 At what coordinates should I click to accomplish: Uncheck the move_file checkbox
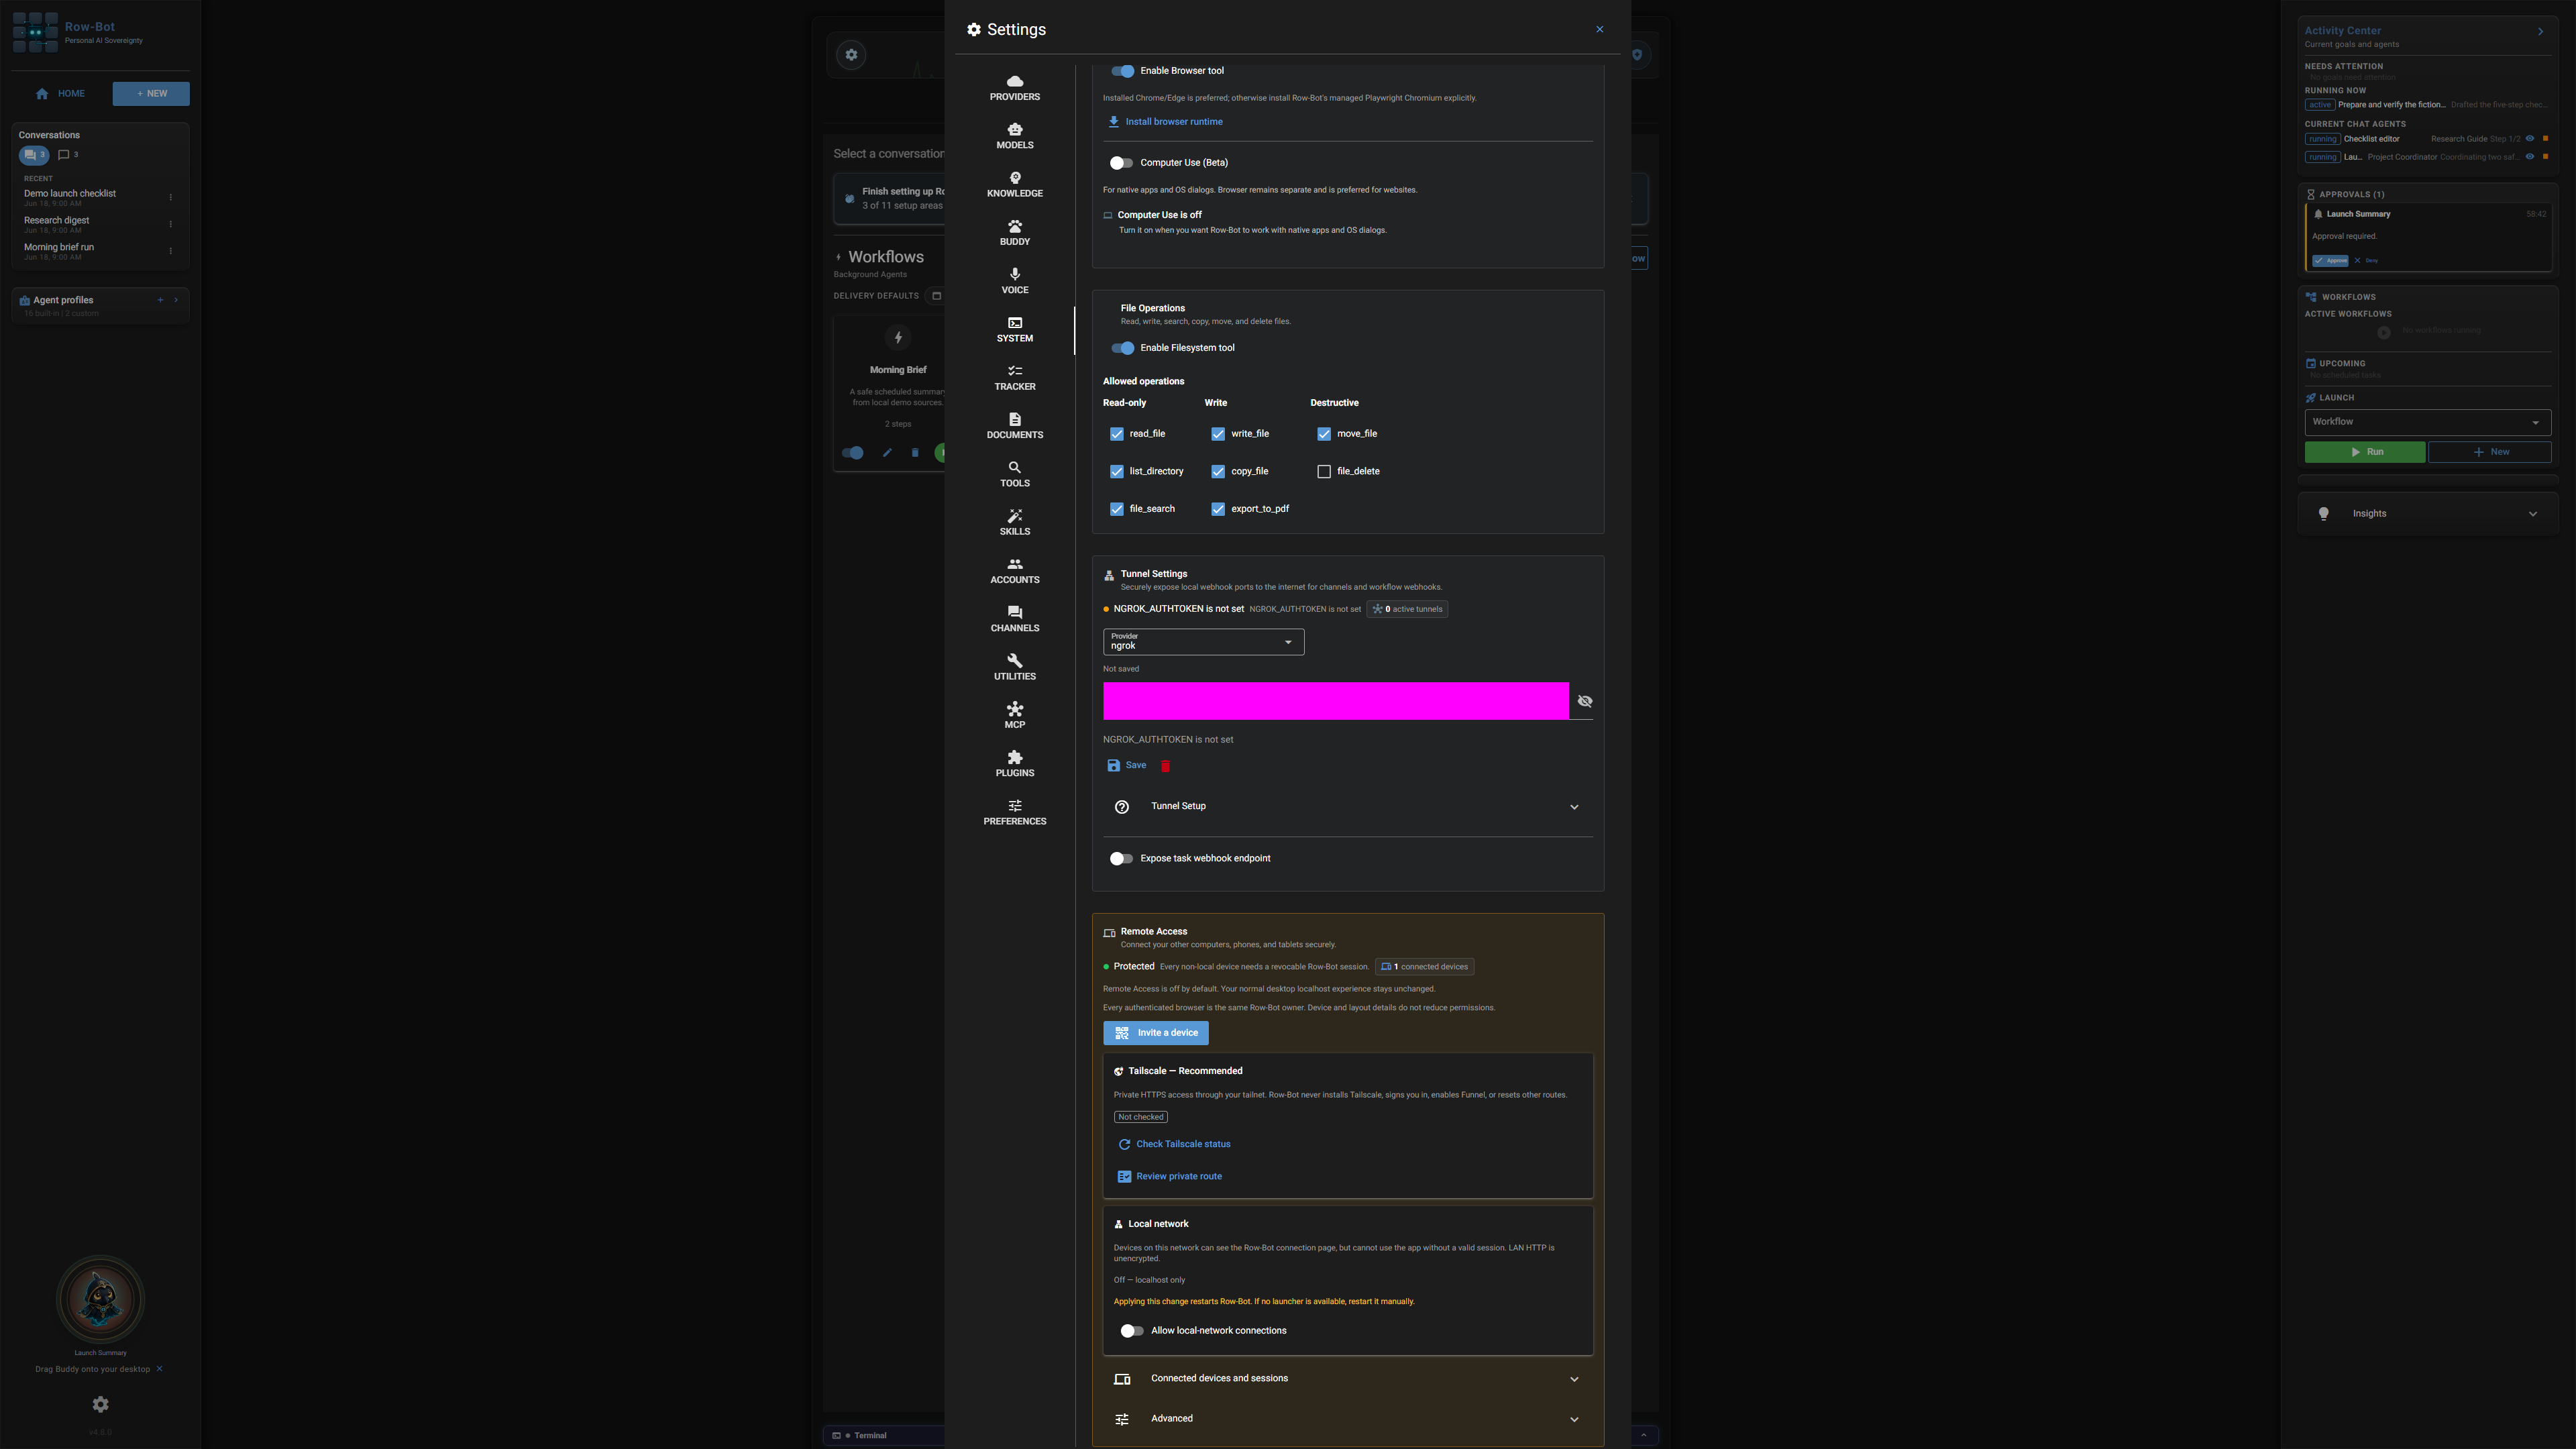pos(1324,434)
